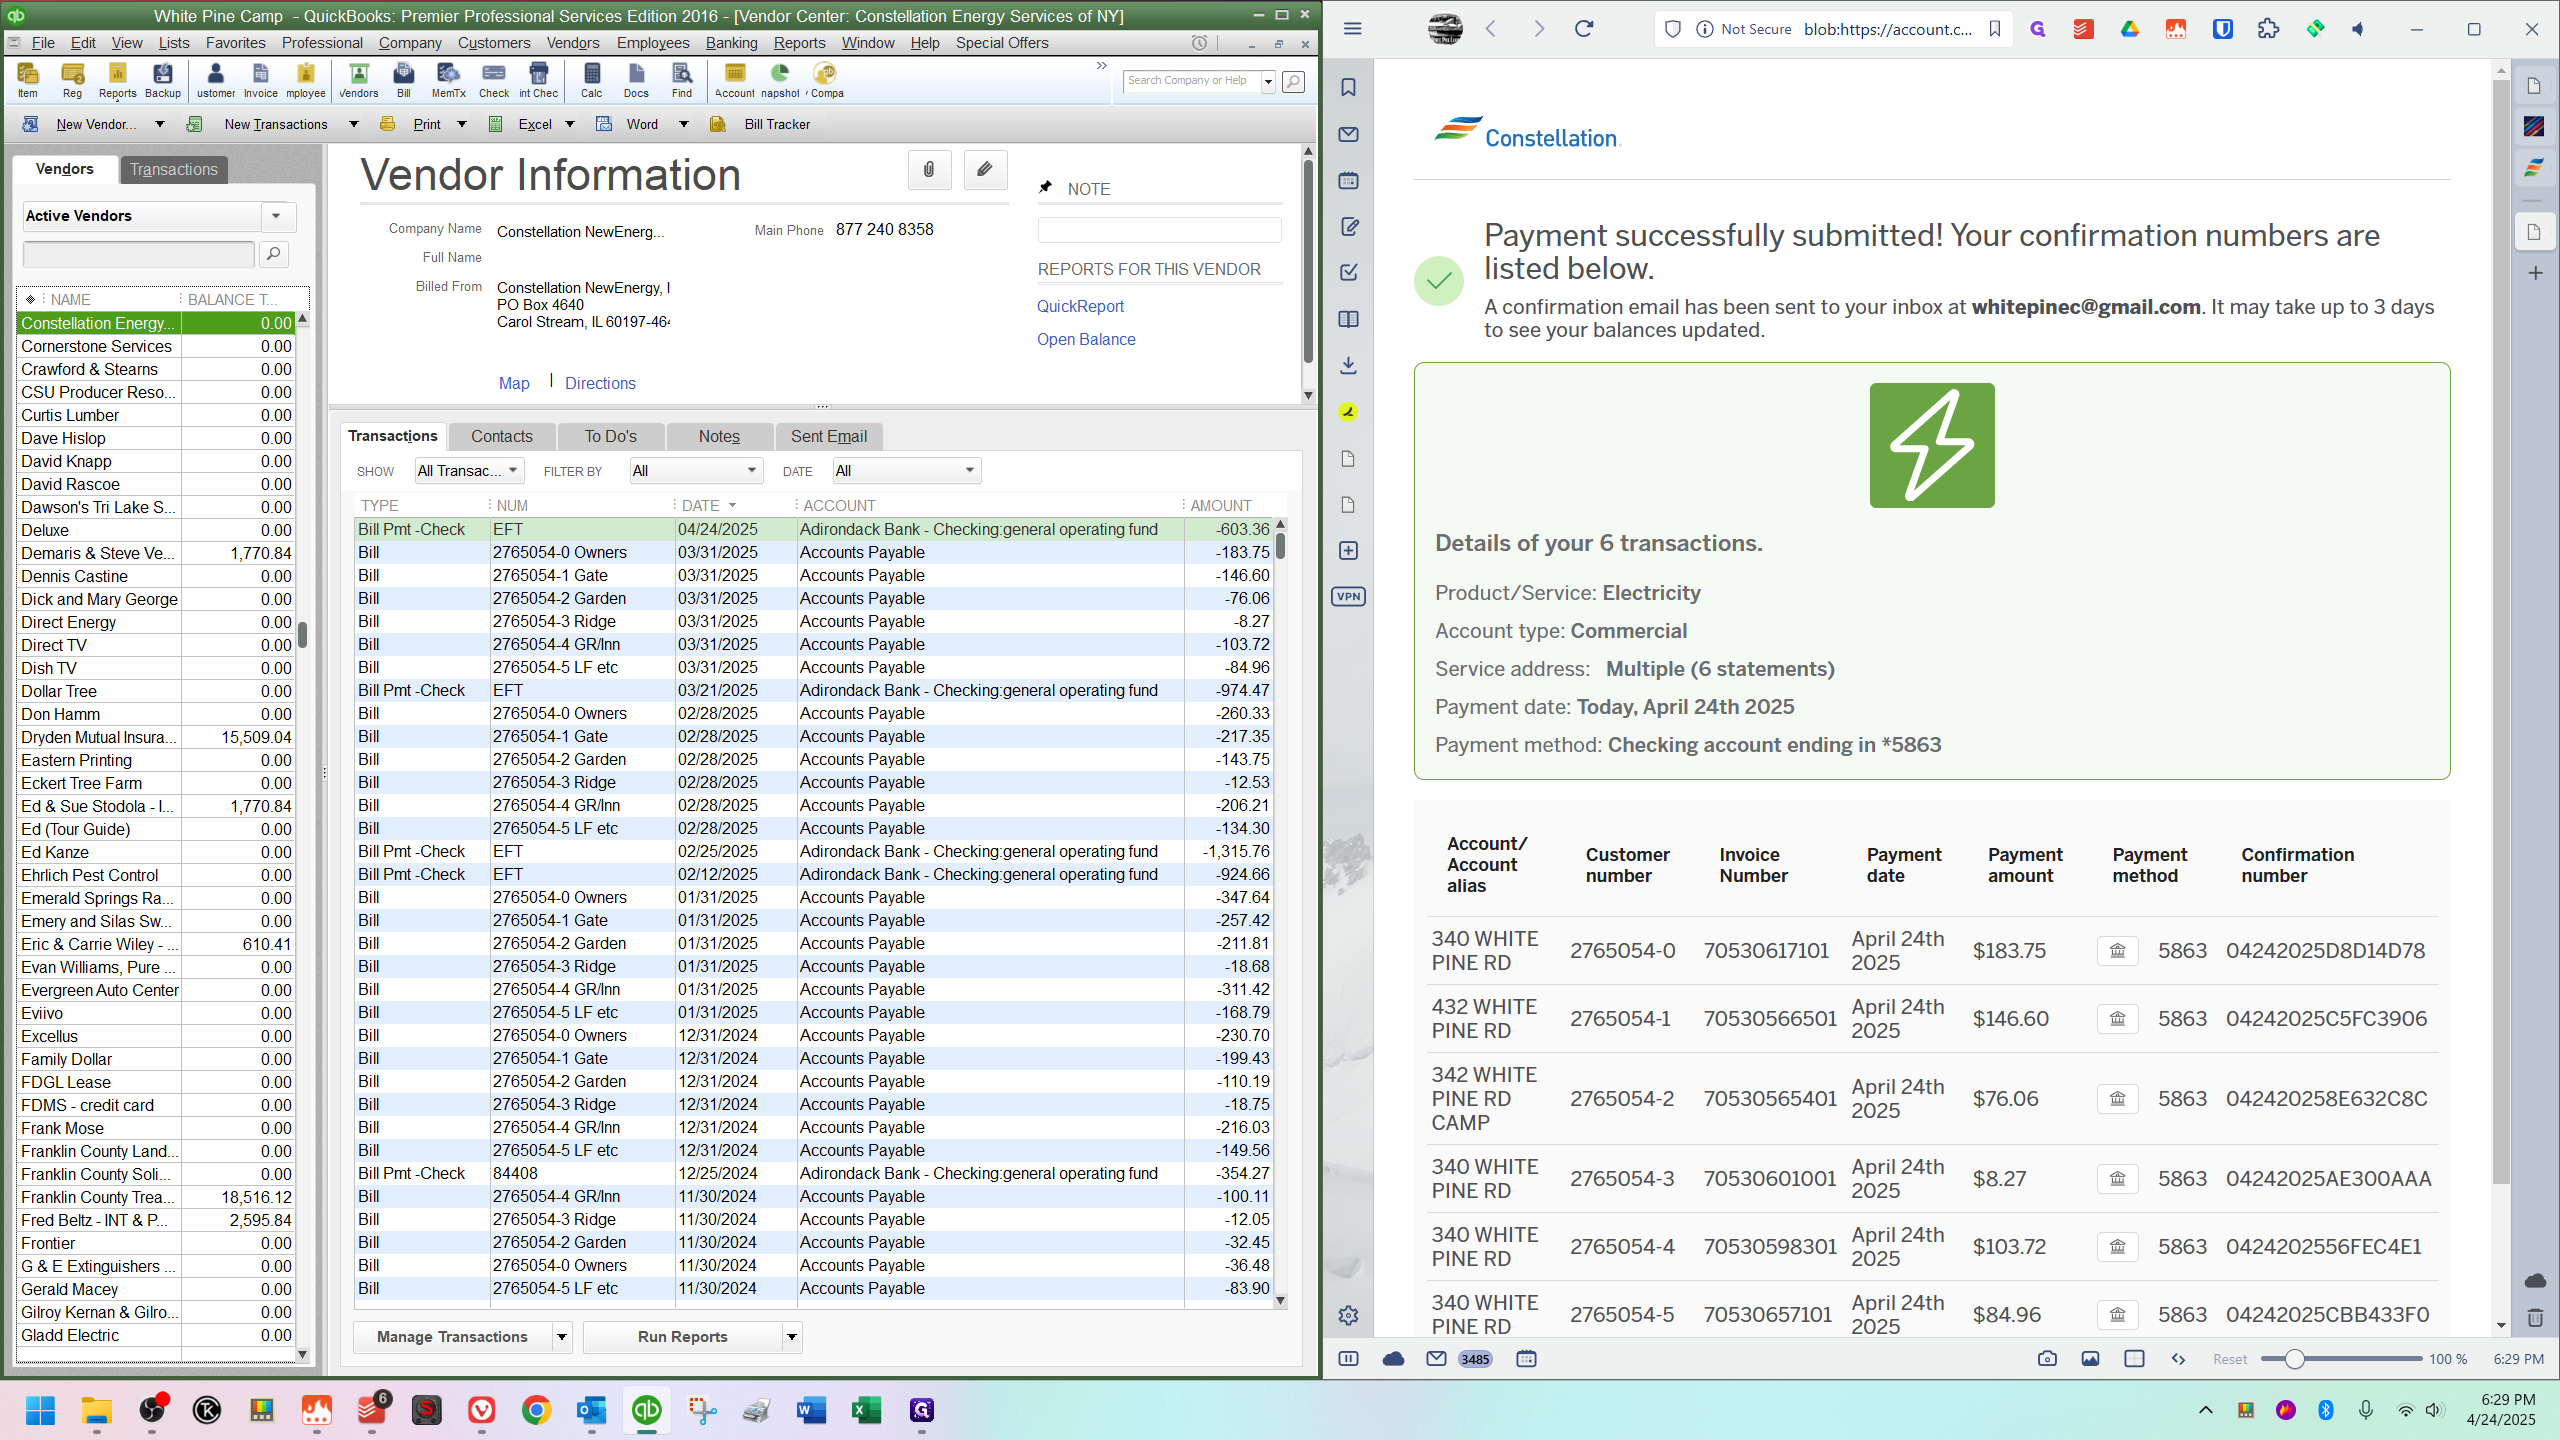Switch to the Contacts tab
The height and width of the screenshot is (1440, 2560).
click(x=501, y=436)
